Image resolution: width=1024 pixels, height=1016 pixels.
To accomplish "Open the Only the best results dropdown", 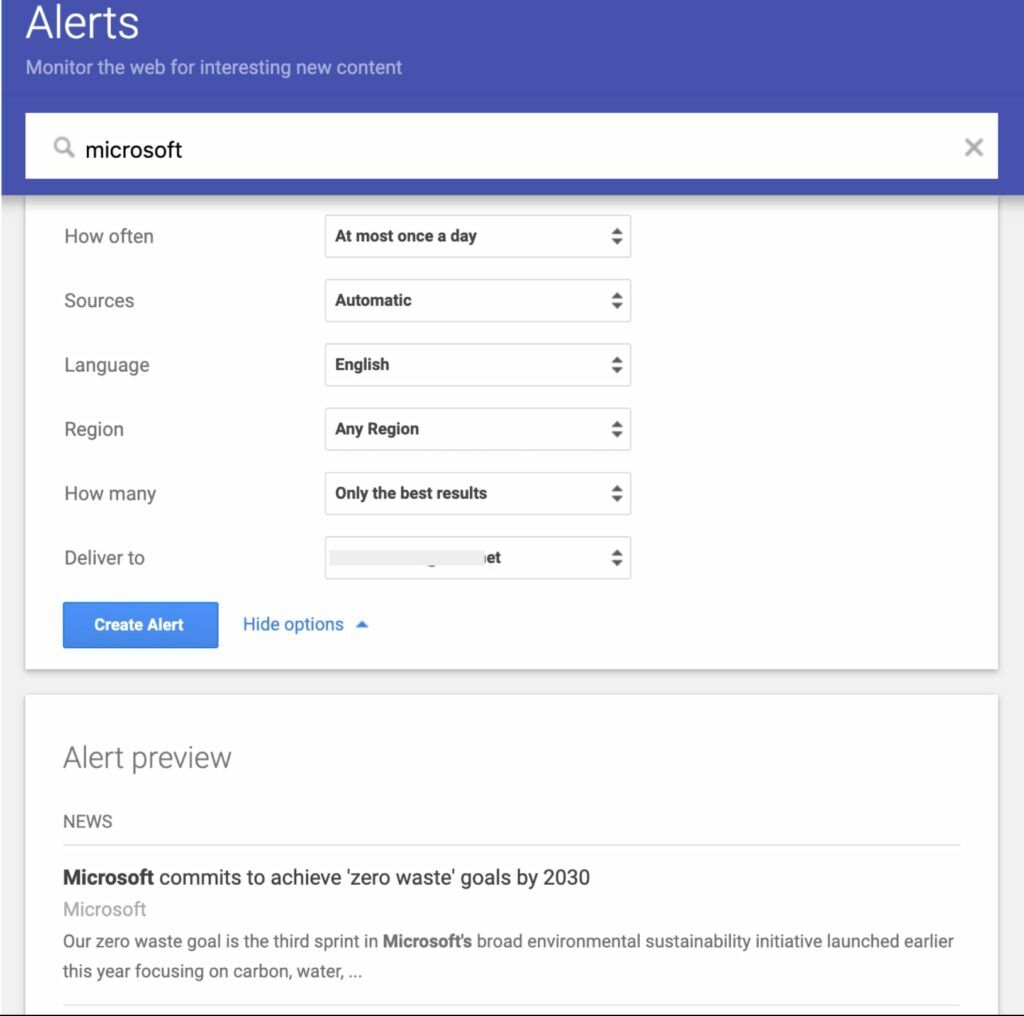I will point(477,494).
